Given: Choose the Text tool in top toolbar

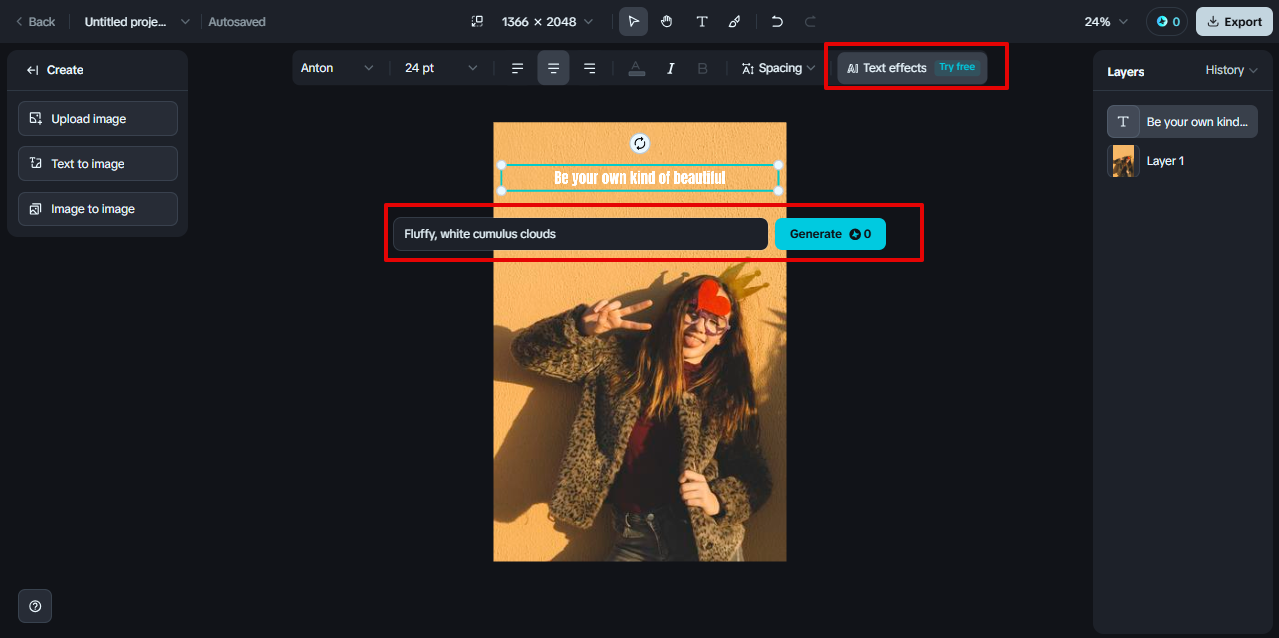Looking at the screenshot, I should [702, 21].
